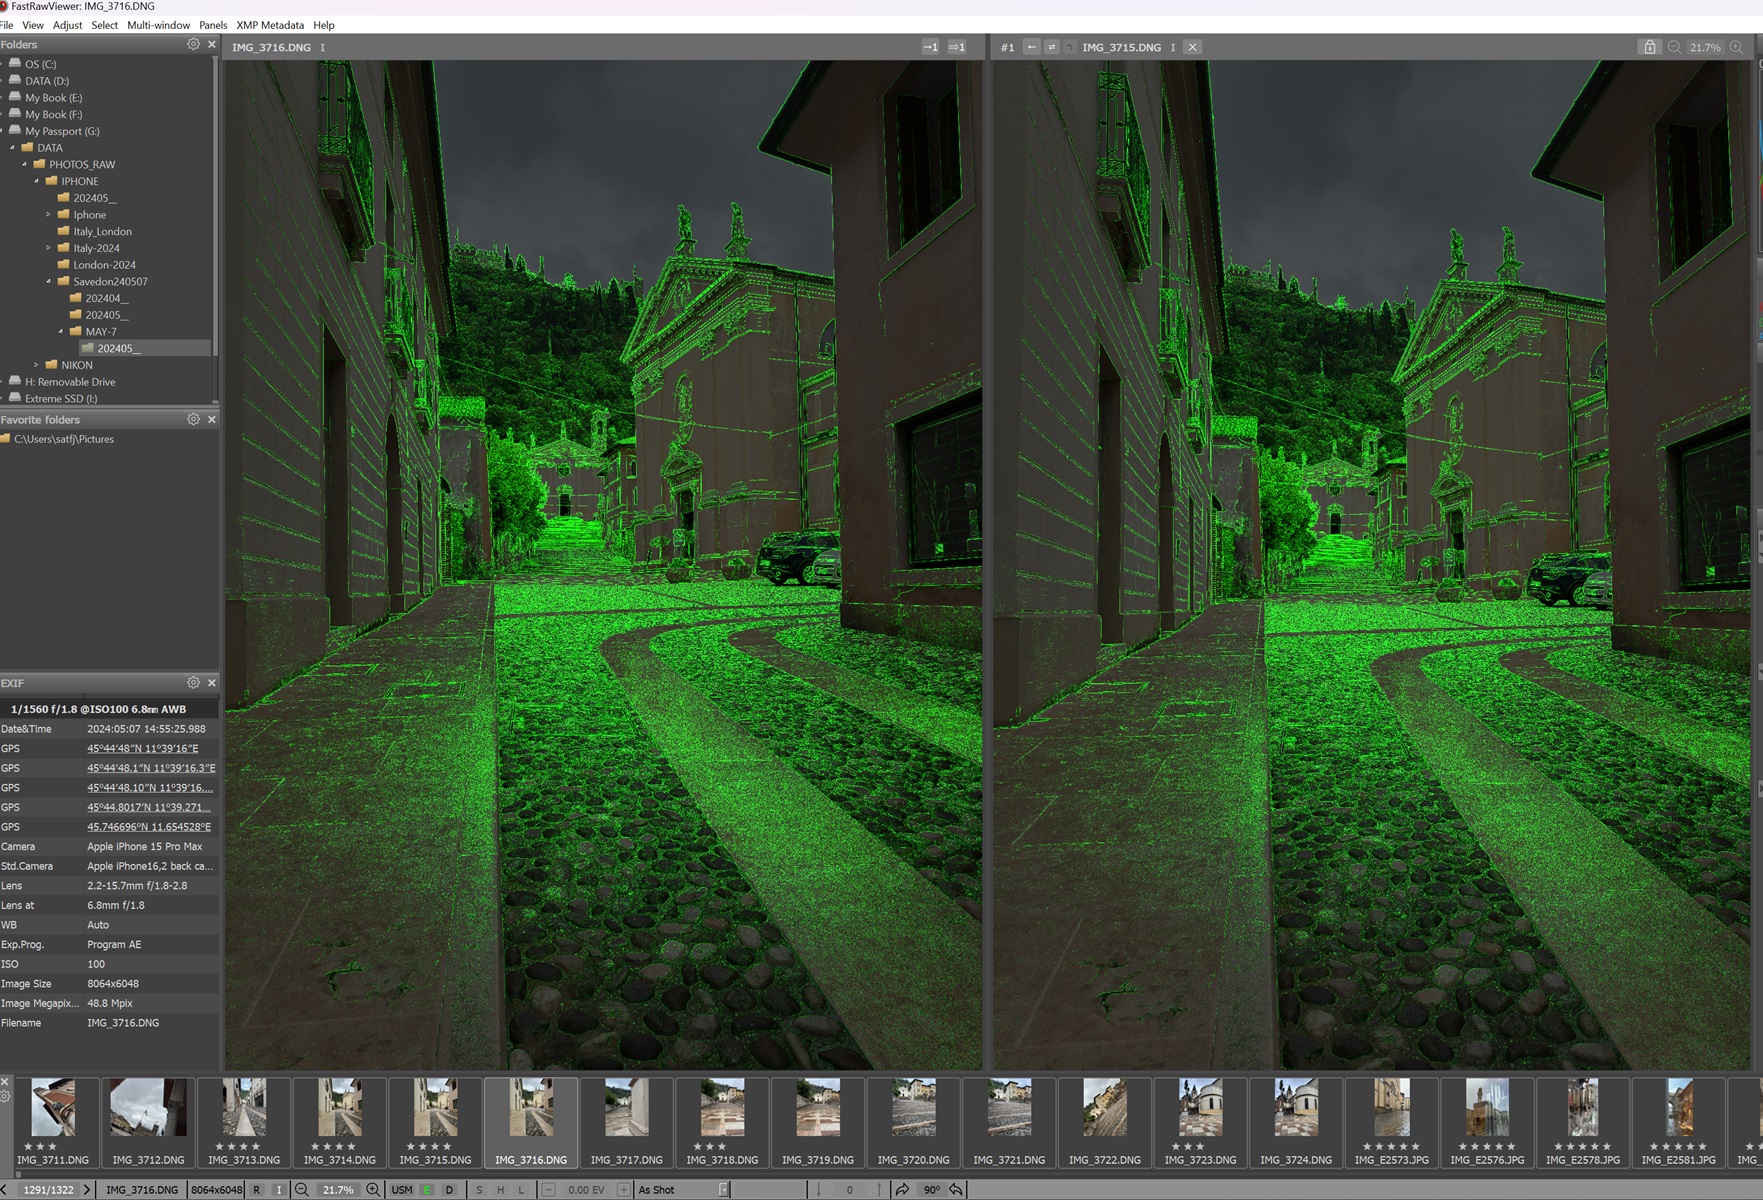Zoom out using bottom status bar magnifier
1763x1200 pixels.
pyautogui.click(x=301, y=1189)
